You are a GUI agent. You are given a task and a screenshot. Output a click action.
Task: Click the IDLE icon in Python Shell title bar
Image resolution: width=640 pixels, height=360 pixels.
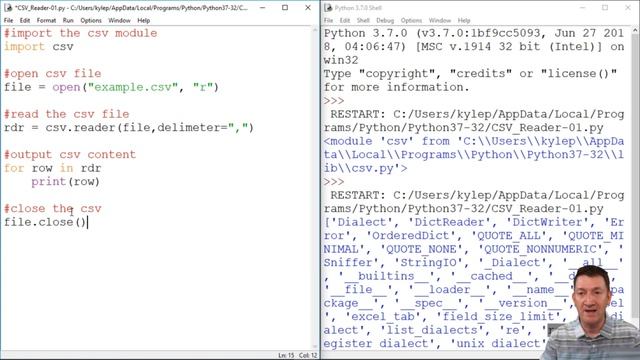point(328,8)
